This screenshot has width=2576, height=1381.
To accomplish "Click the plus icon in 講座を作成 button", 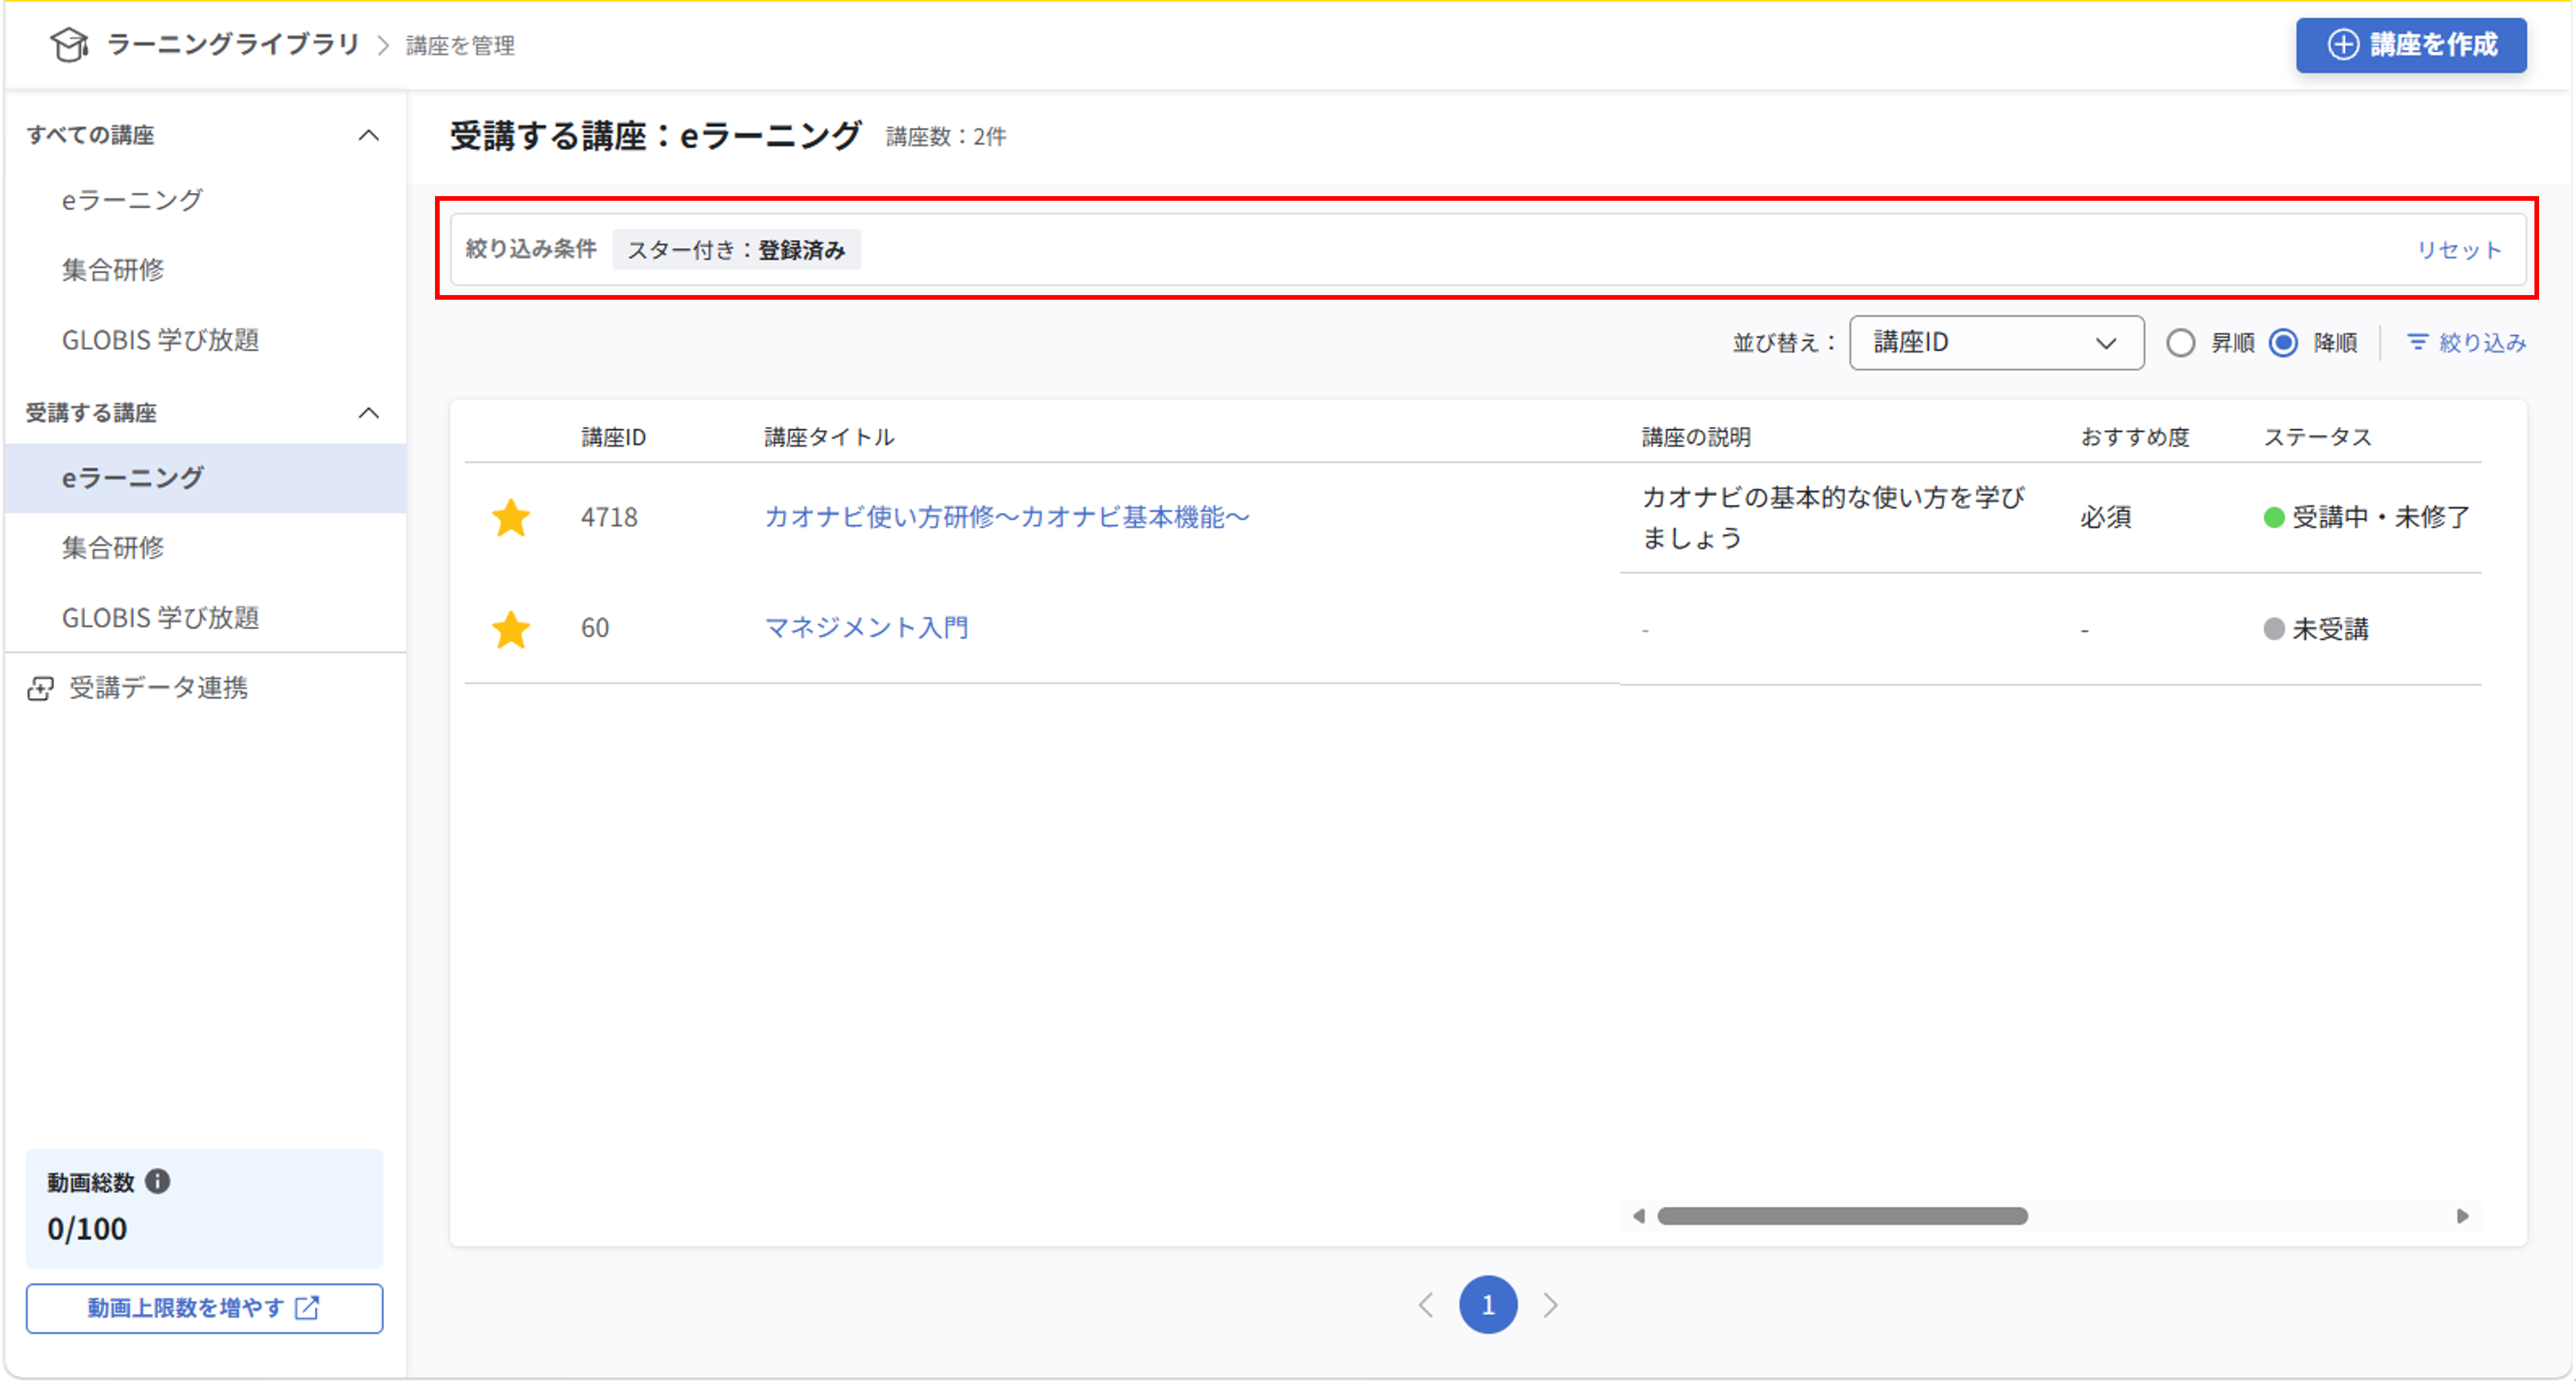I will tap(2343, 45).
